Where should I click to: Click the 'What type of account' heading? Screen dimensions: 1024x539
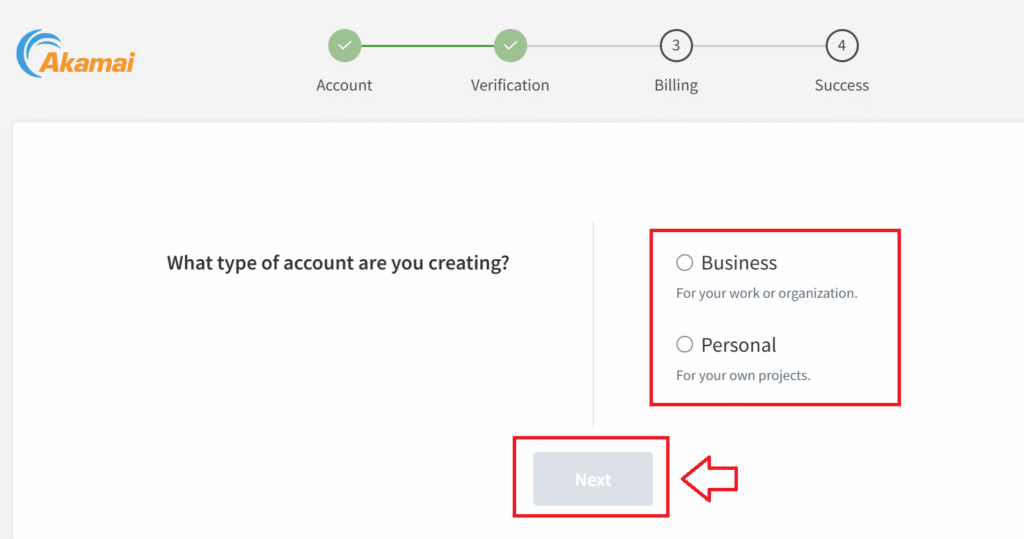click(x=338, y=263)
